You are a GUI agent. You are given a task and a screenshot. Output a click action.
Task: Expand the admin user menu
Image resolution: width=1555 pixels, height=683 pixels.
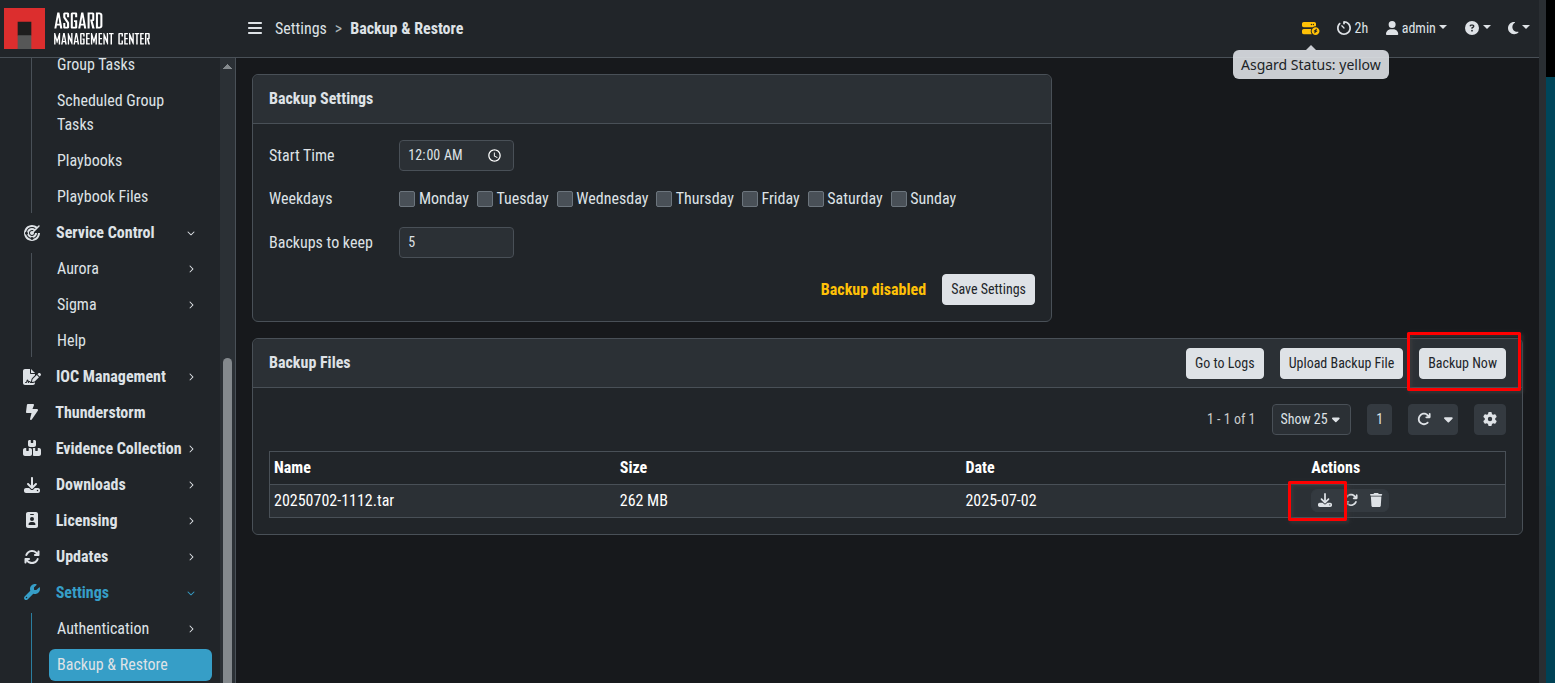pos(1416,28)
